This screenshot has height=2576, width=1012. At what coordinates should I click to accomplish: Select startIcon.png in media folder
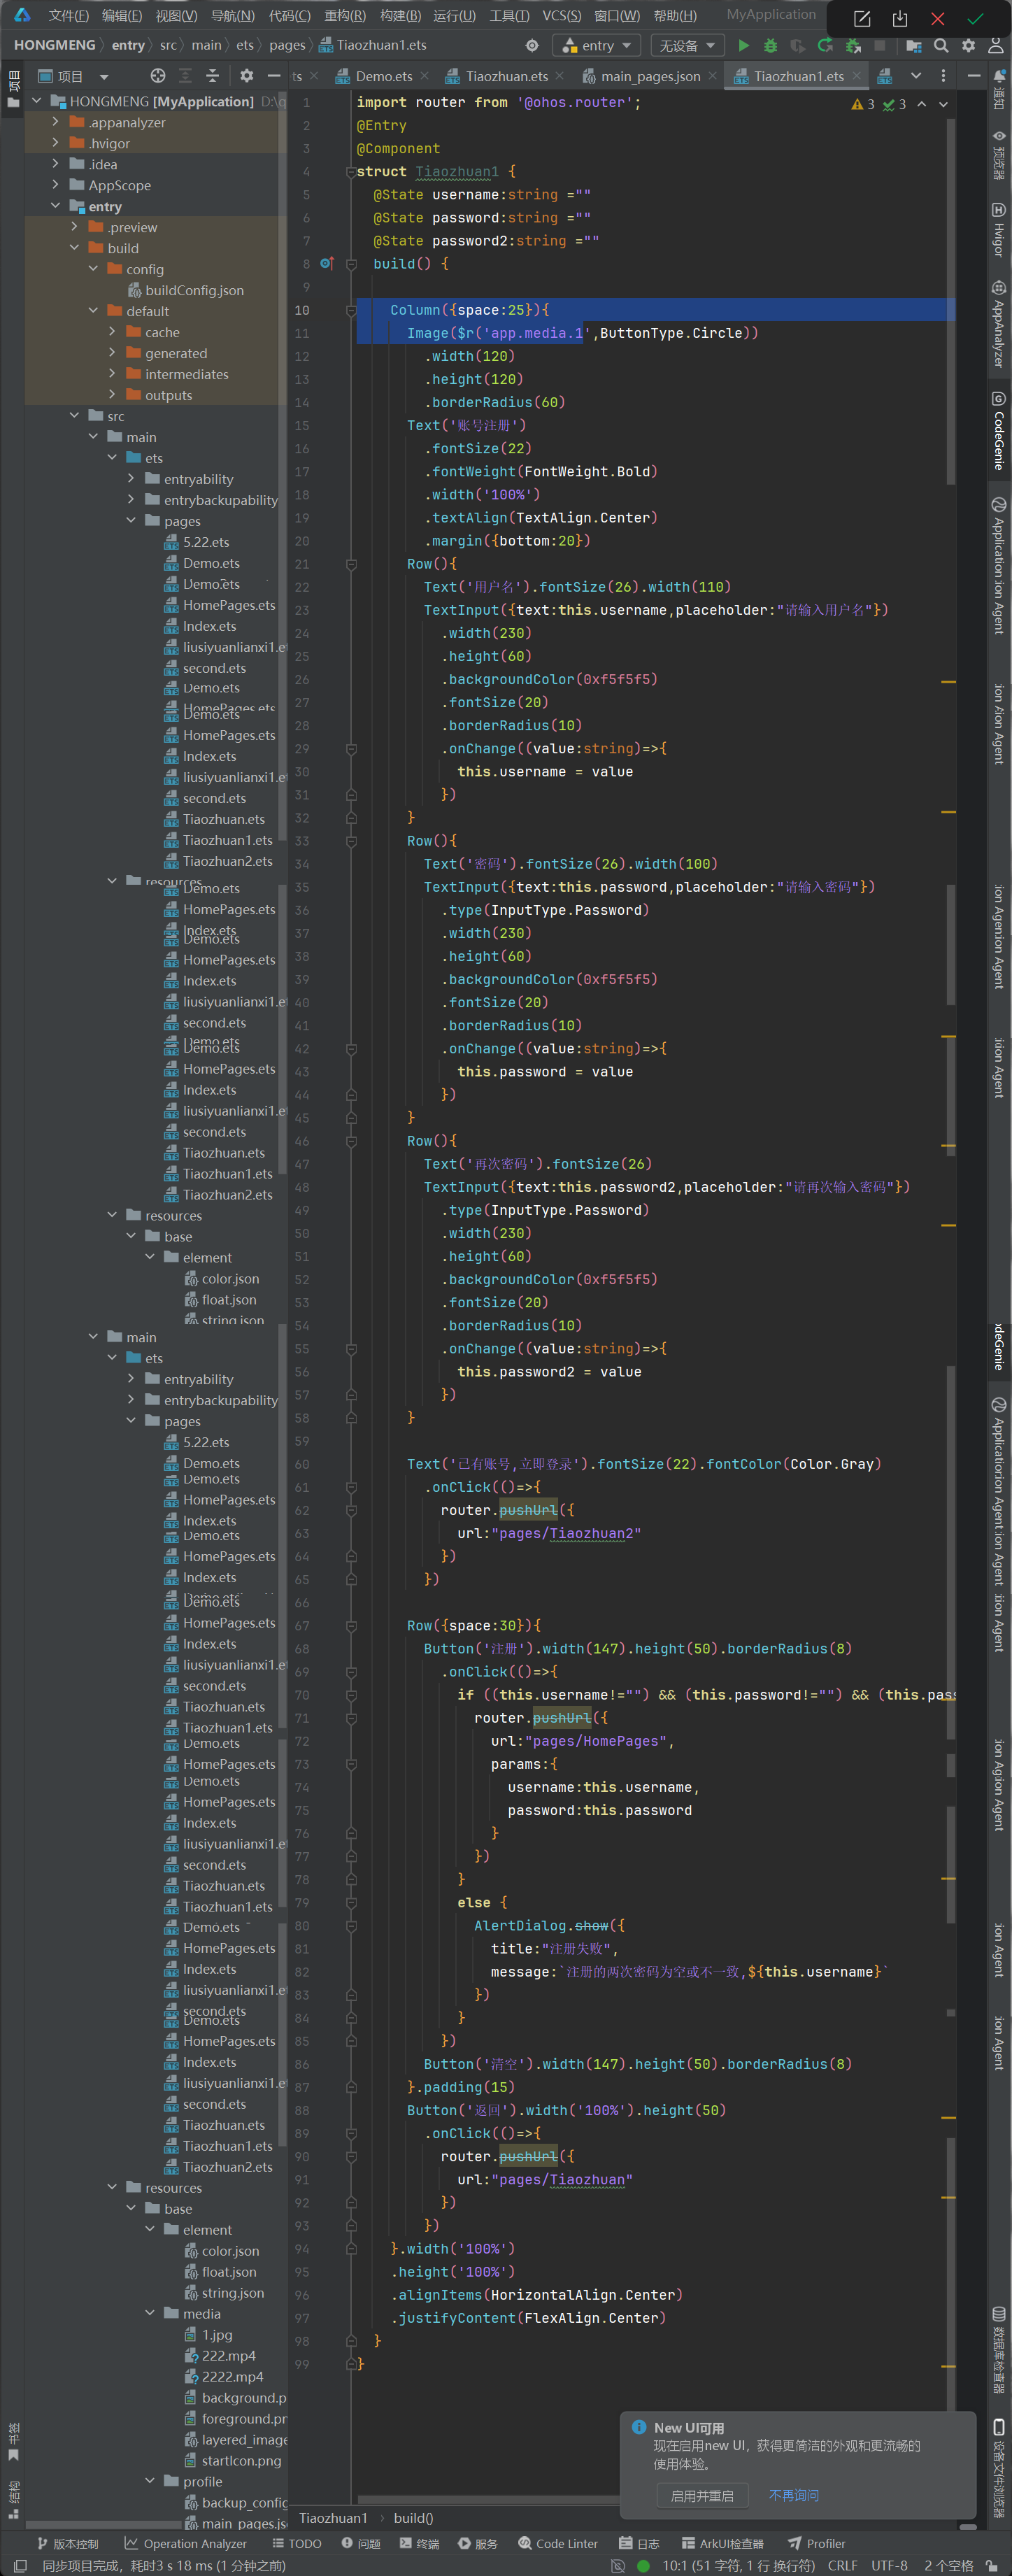click(233, 2460)
